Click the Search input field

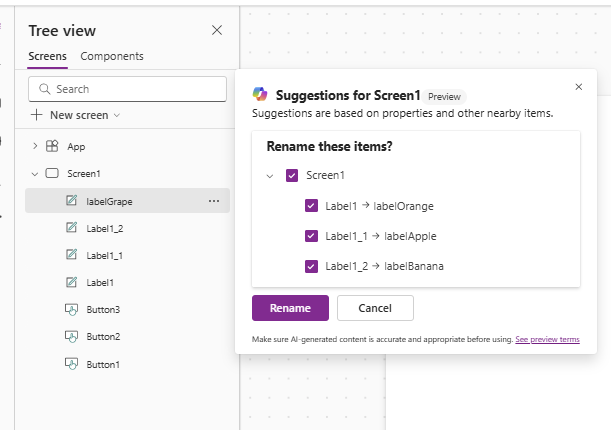coord(127,89)
